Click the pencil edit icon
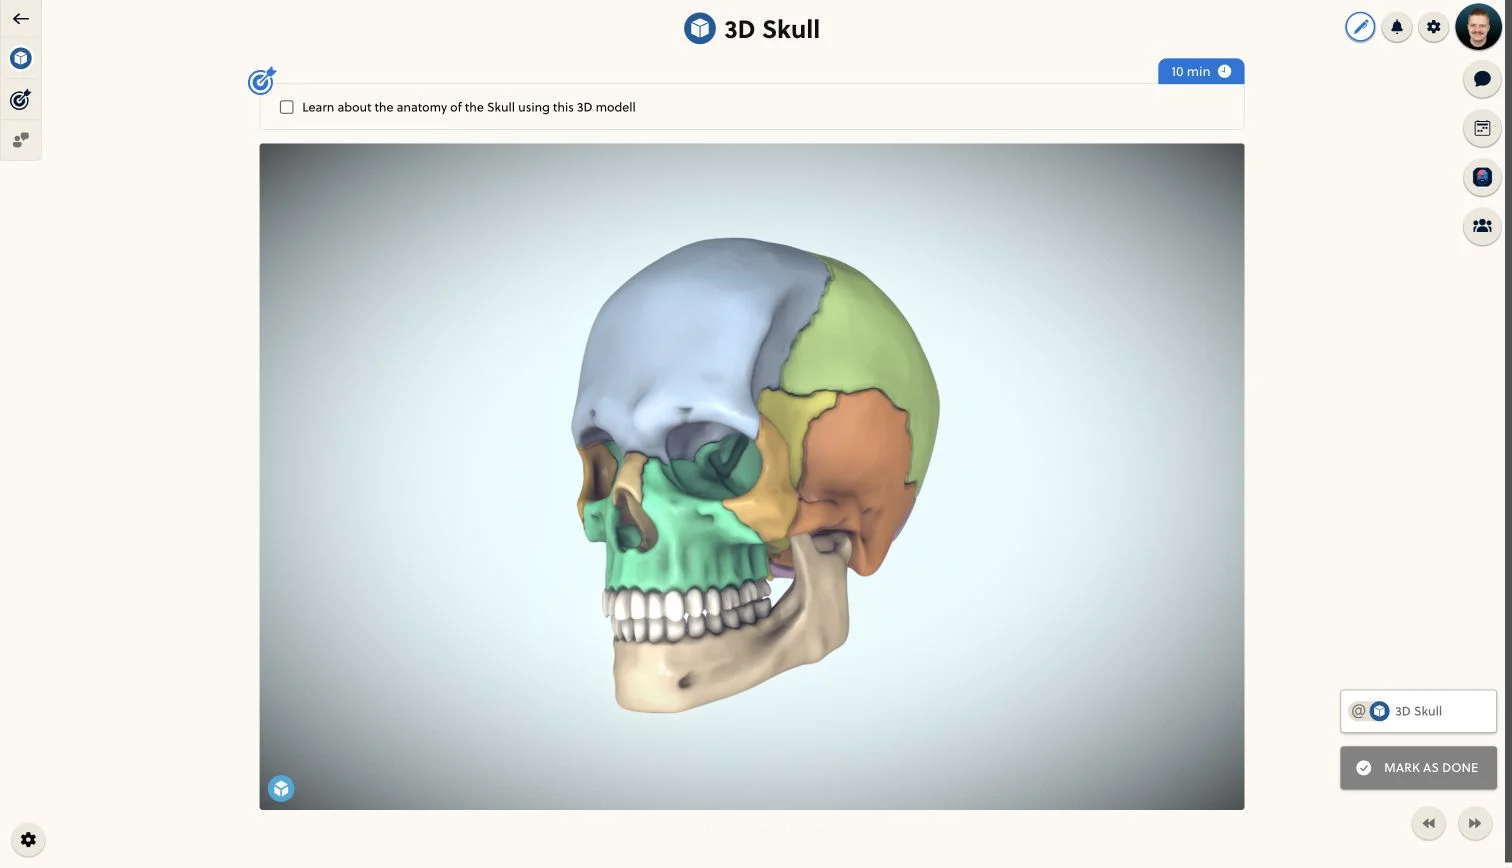 coord(1360,27)
